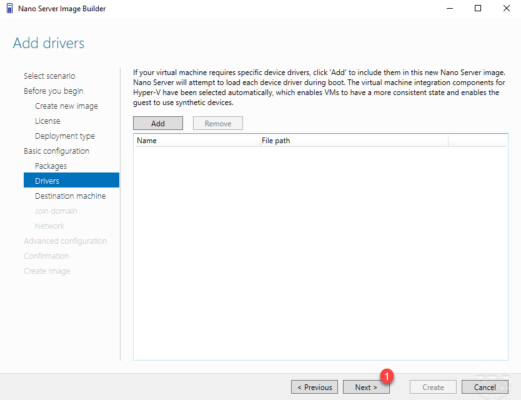Viewport: 521px width, 400px height.
Task: Open the Before you begin step
Action: point(53,91)
